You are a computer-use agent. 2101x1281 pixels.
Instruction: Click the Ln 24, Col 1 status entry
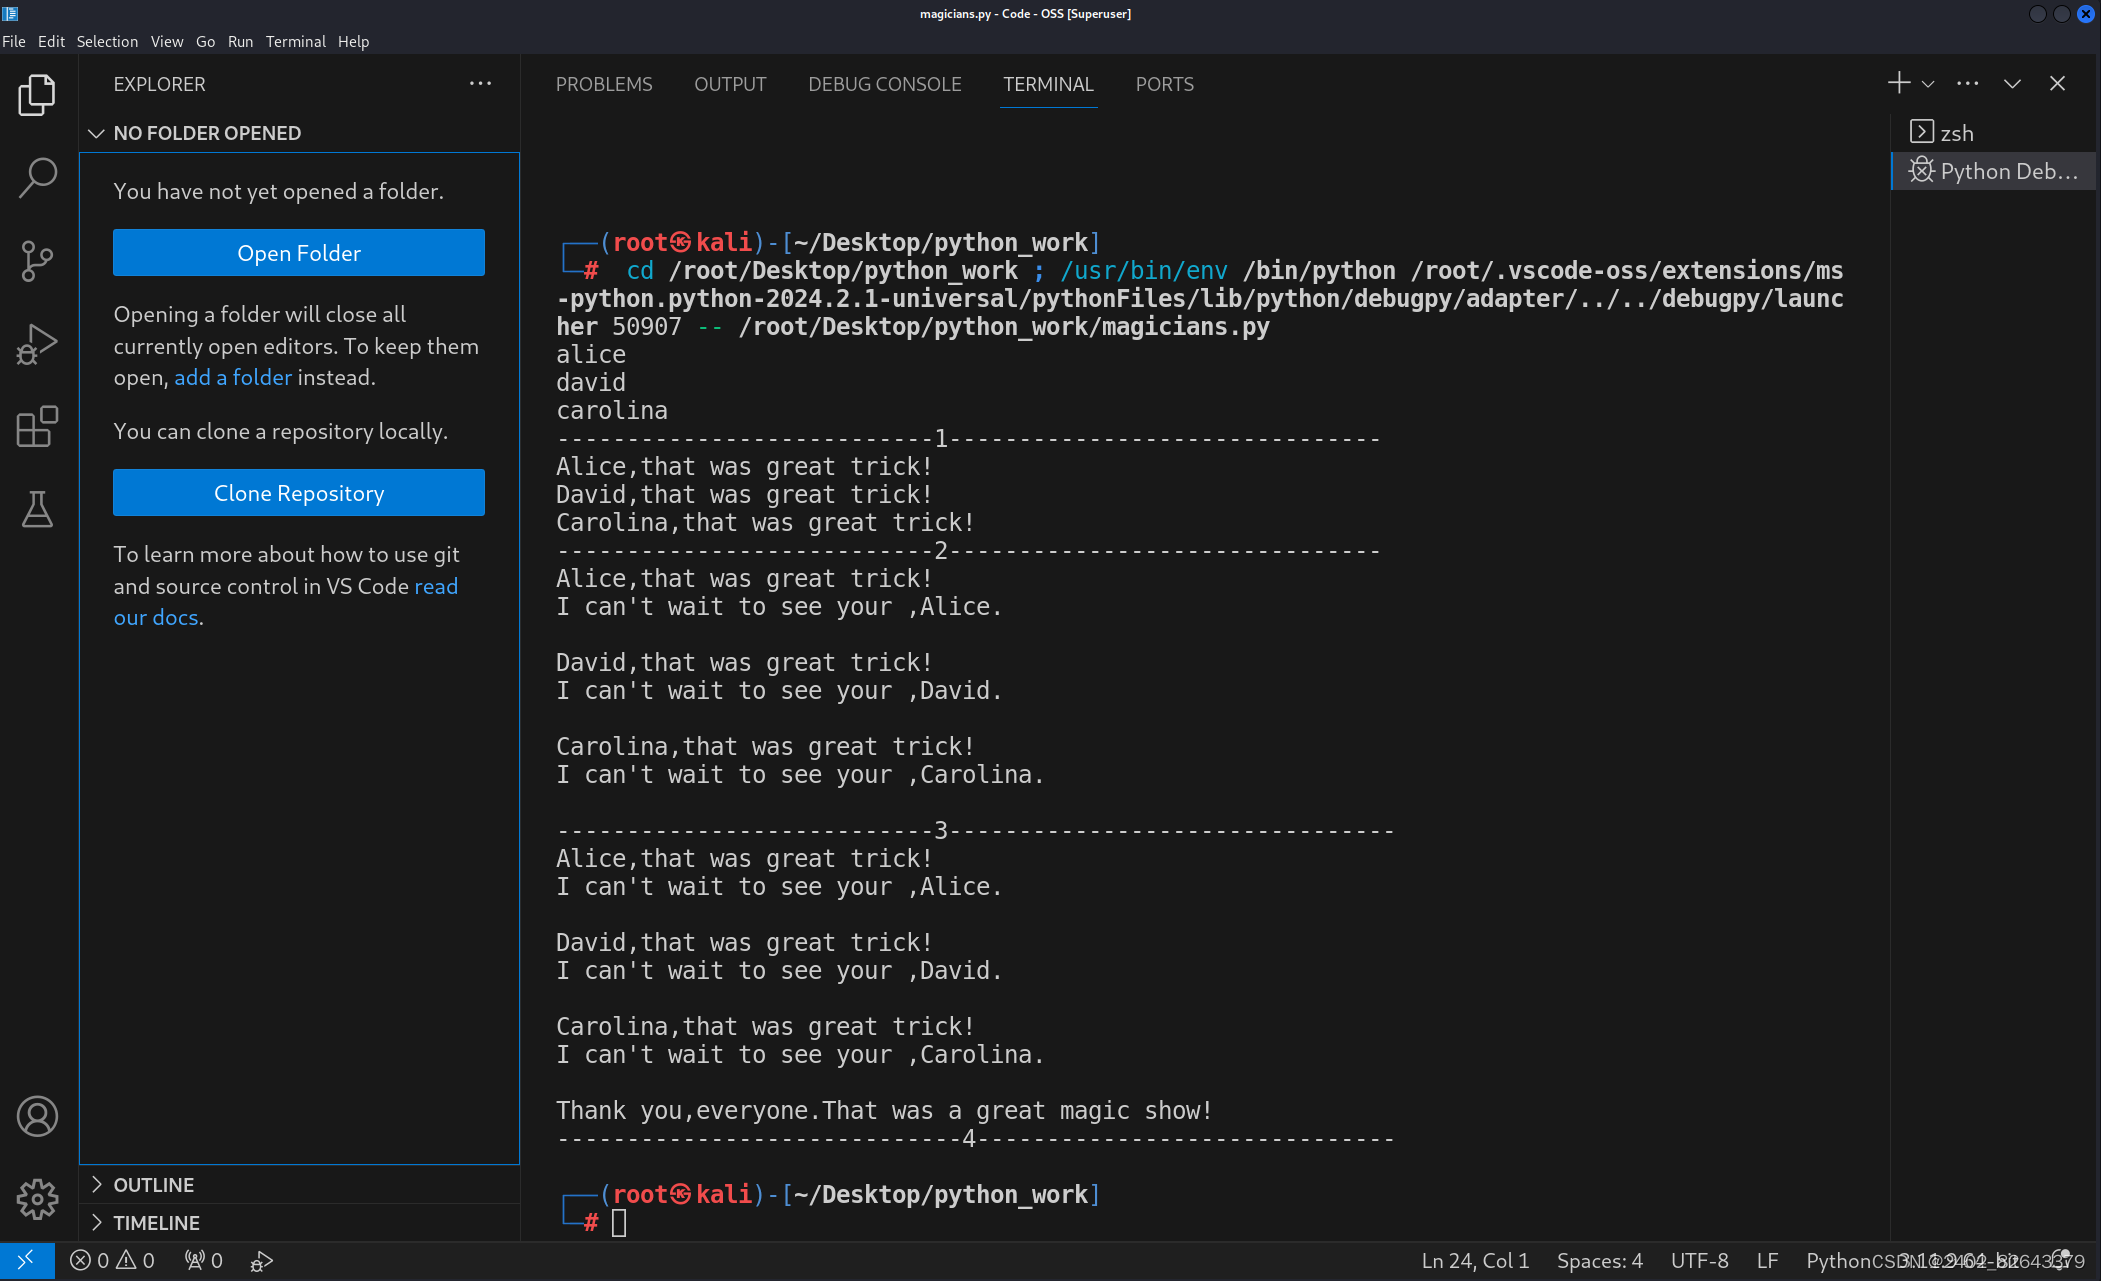(x=1475, y=1261)
